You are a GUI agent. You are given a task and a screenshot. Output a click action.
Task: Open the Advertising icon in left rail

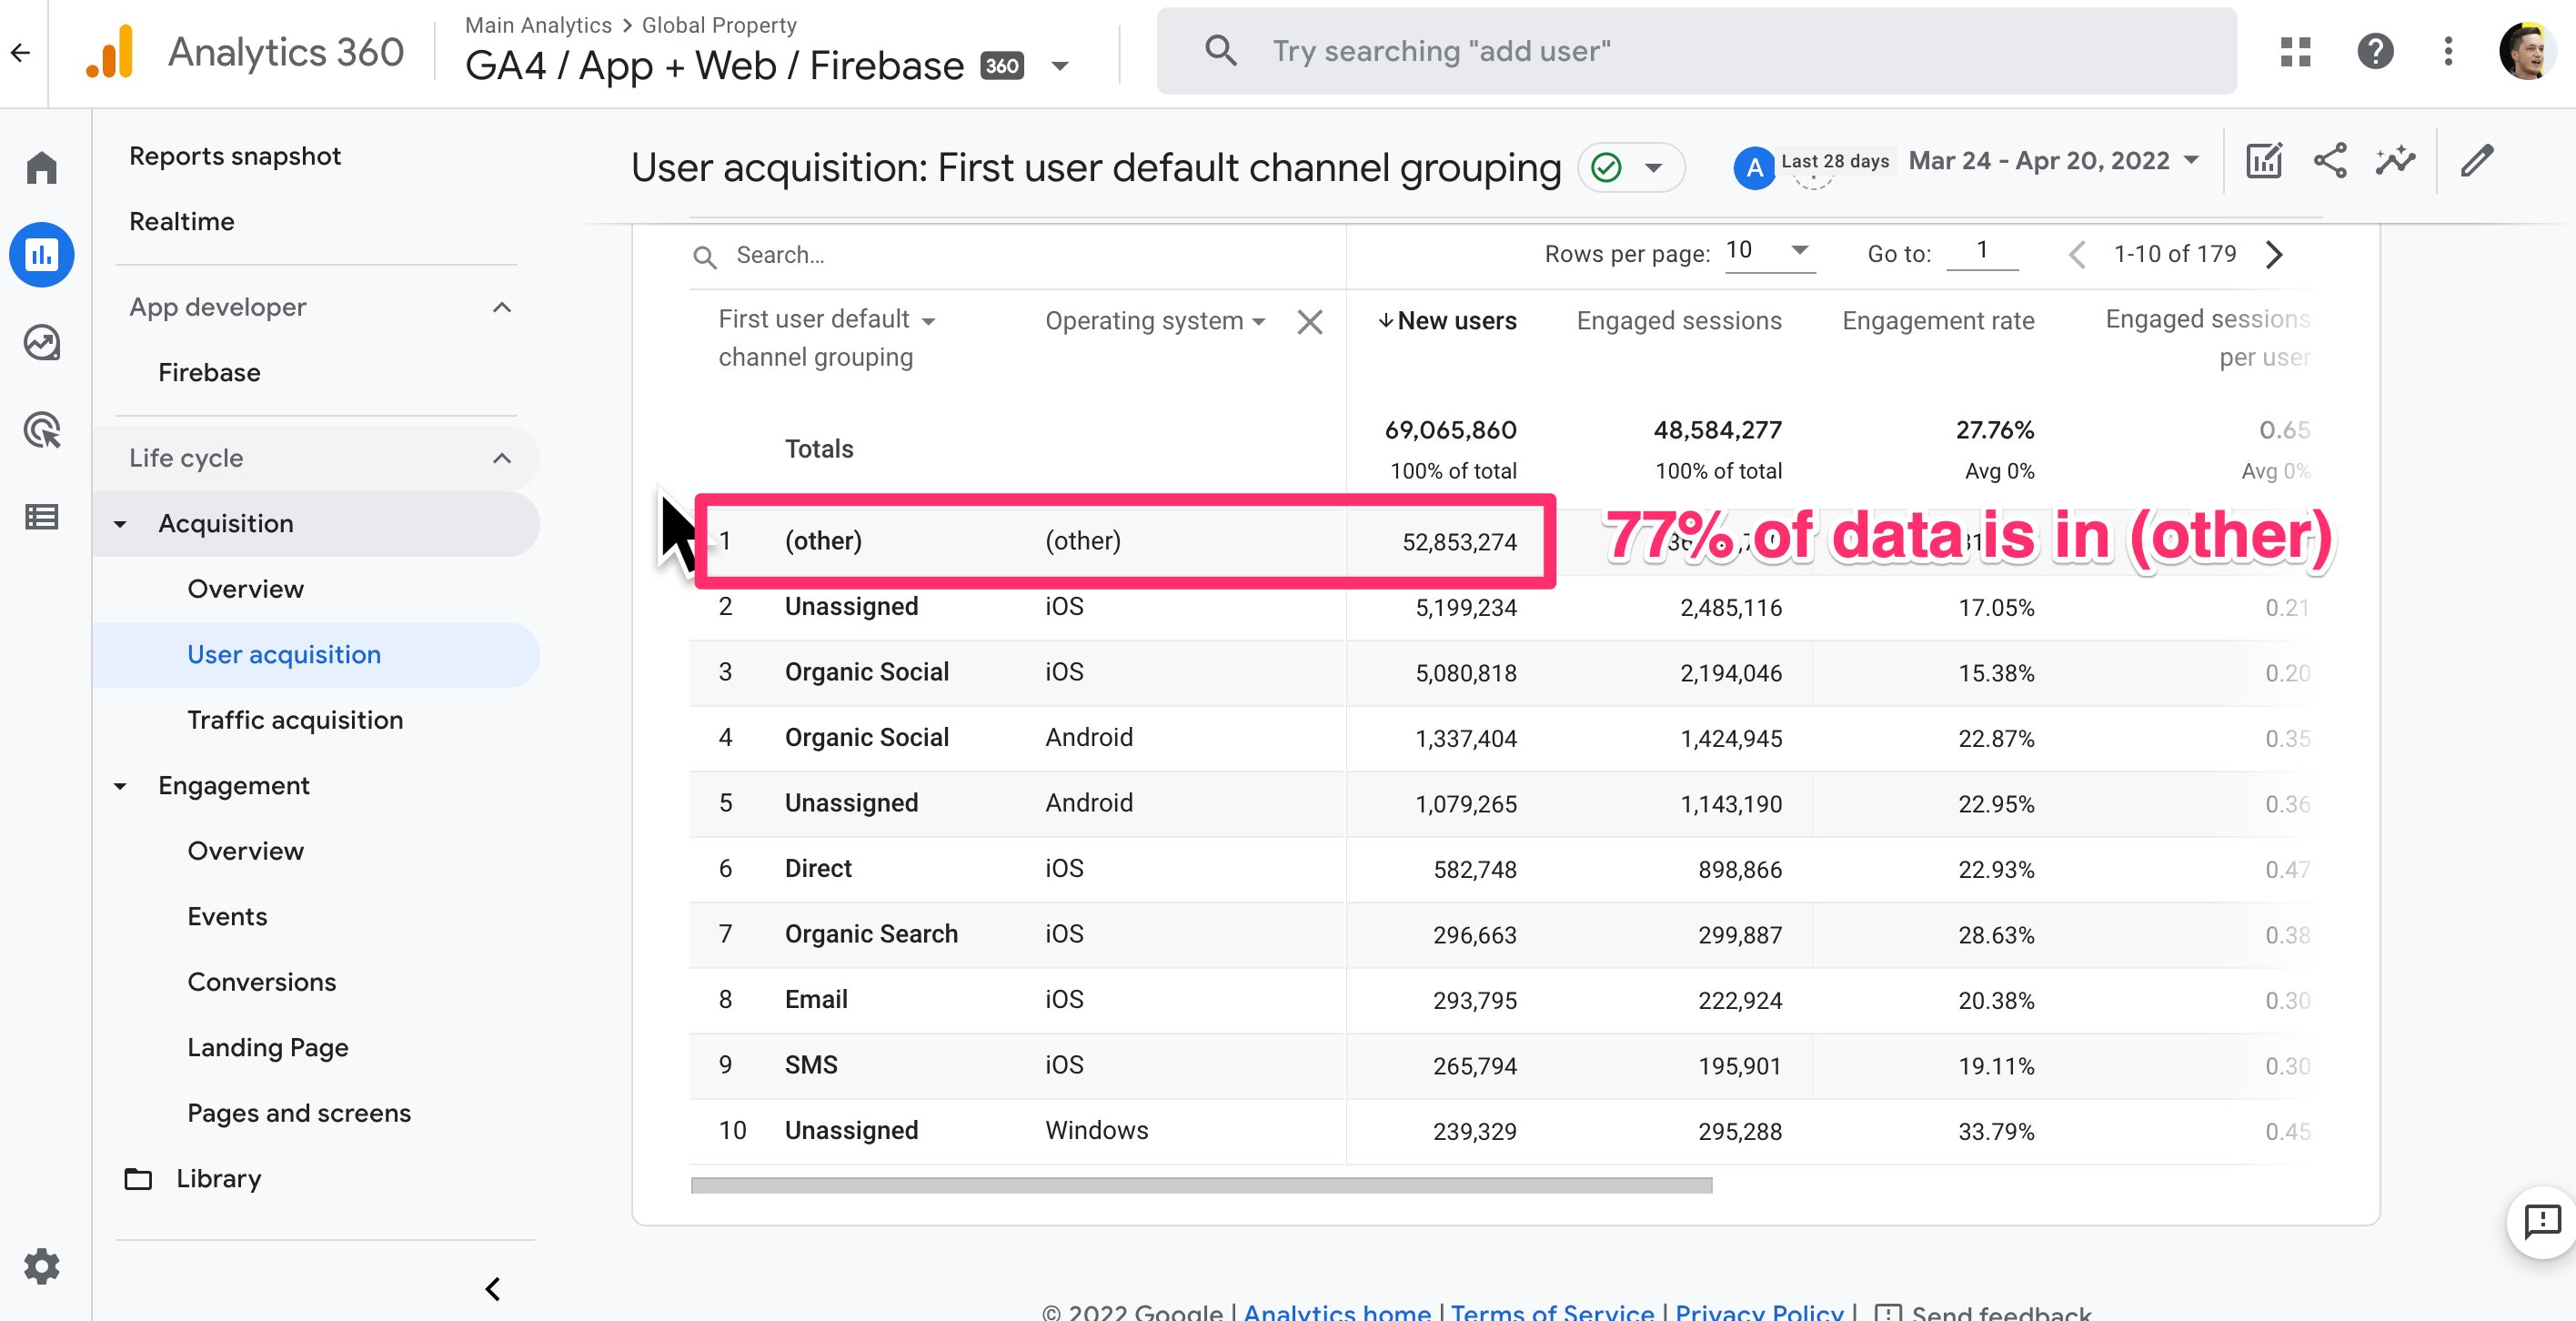pos(41,430)
